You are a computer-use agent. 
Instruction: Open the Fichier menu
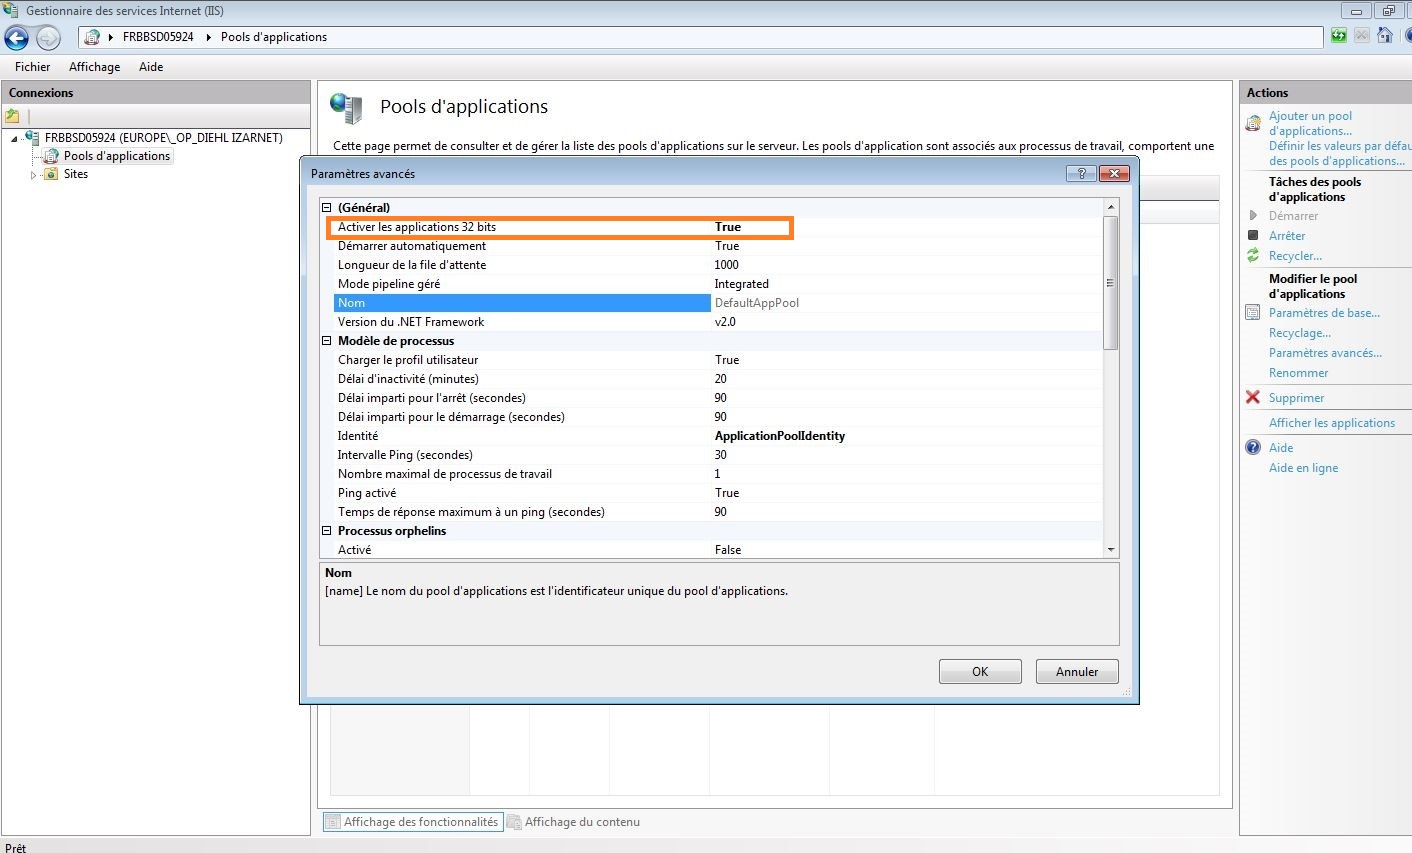32,67
